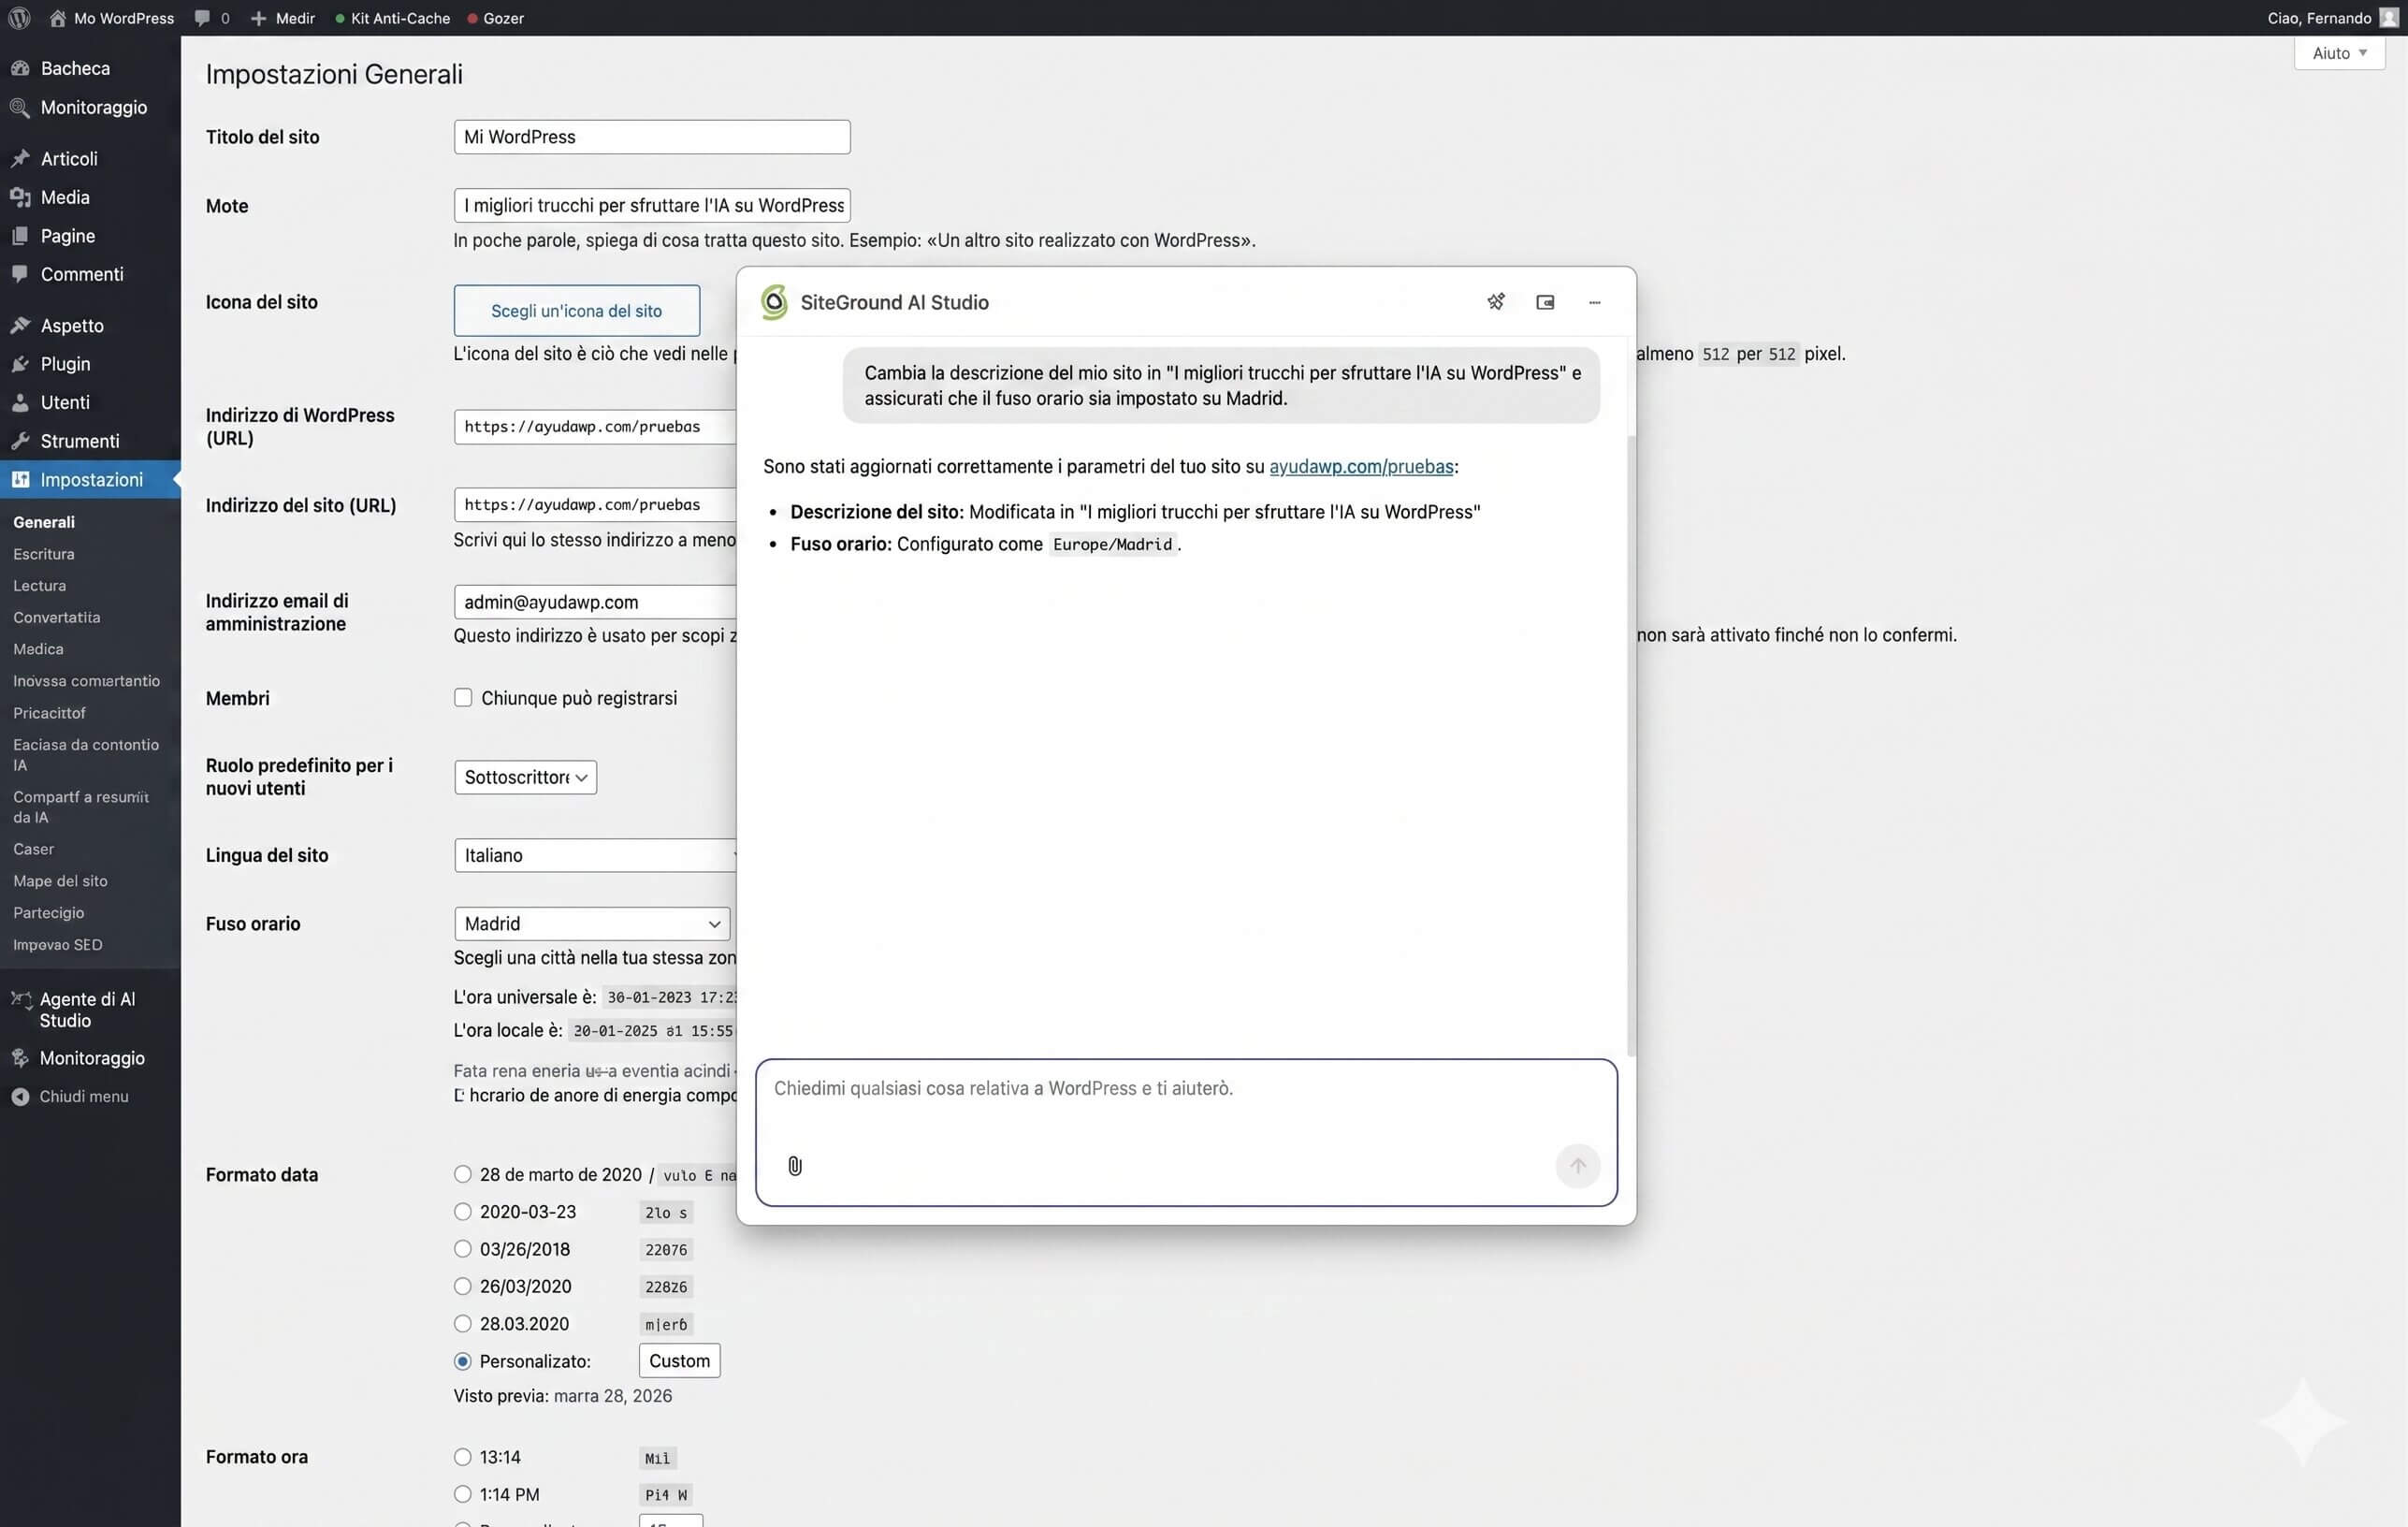Open the Mo WordPress site home icon
This screenshot has height=1527, width=2408.
coord(57,18)
